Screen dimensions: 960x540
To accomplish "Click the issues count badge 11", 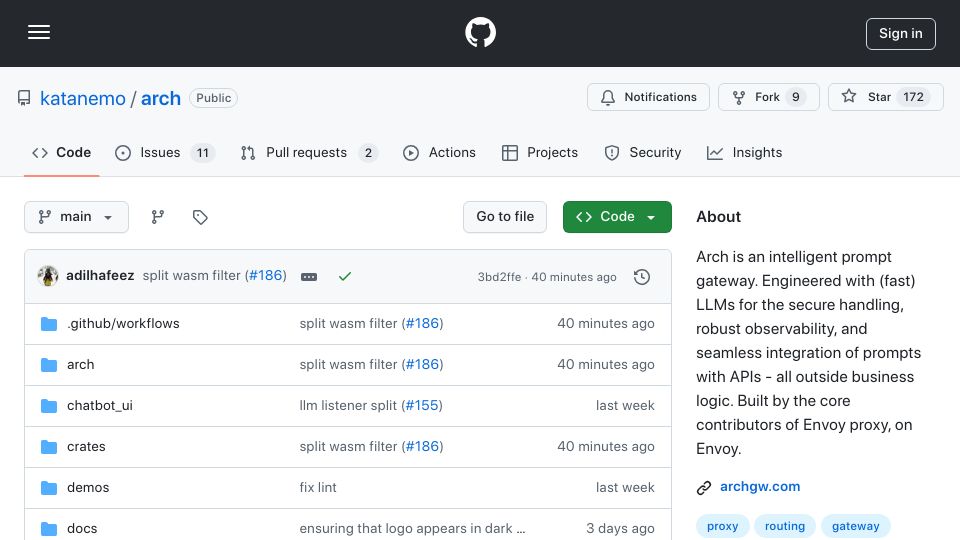I will [x=203, y=152].
